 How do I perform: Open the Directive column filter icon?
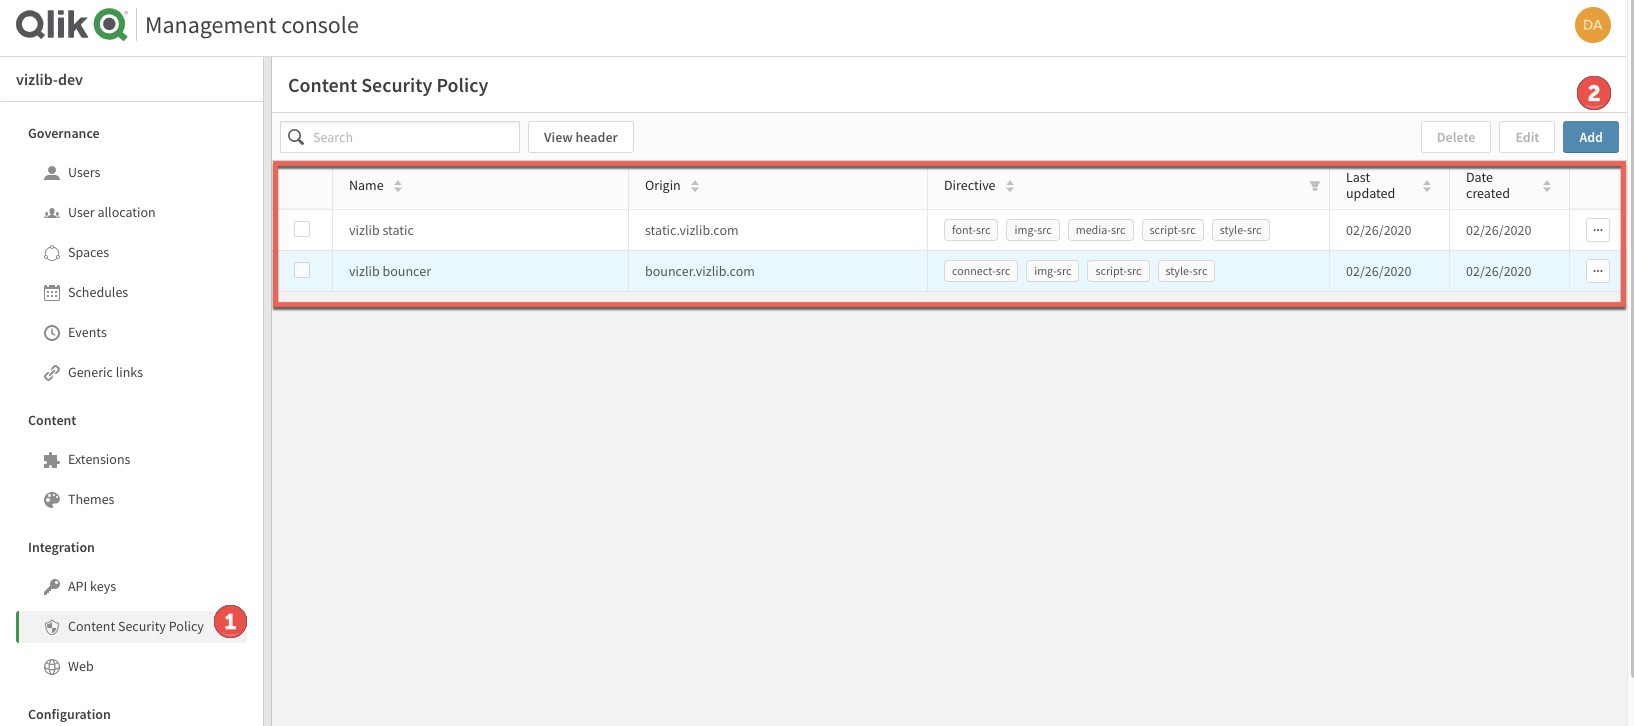[1314, 186]
